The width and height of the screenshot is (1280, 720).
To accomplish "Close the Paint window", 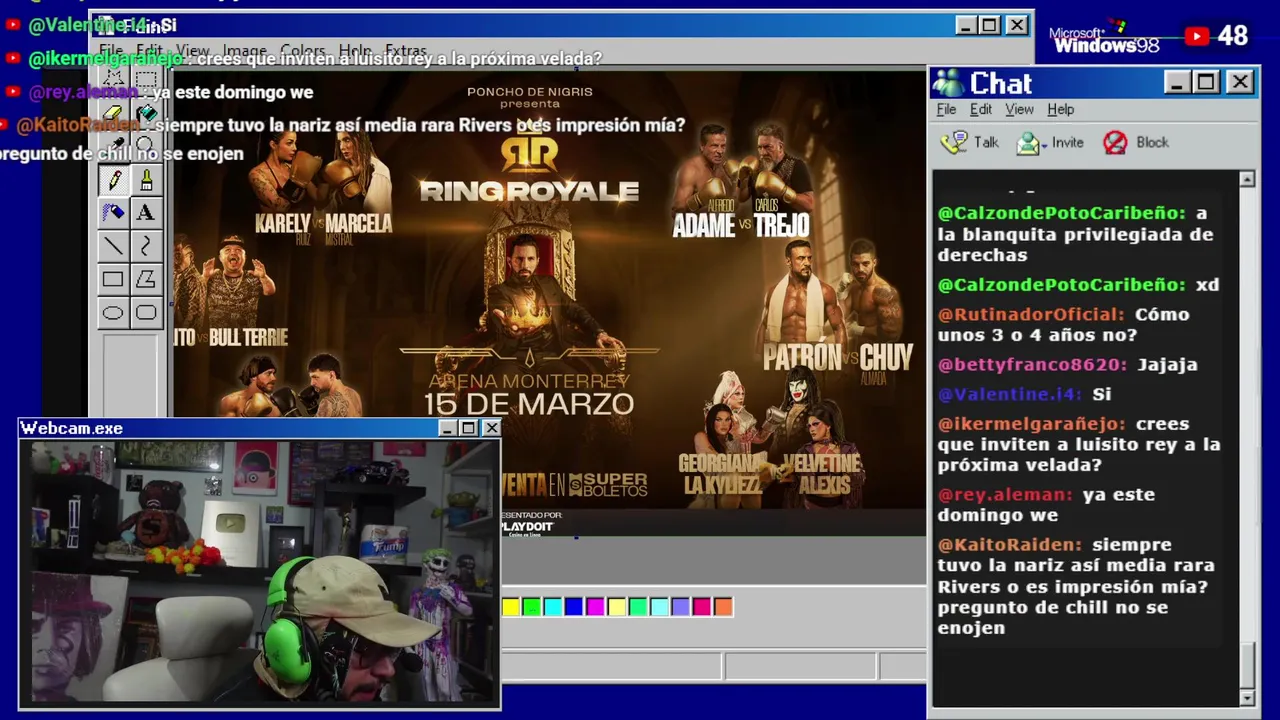I will pos(1016,25).
